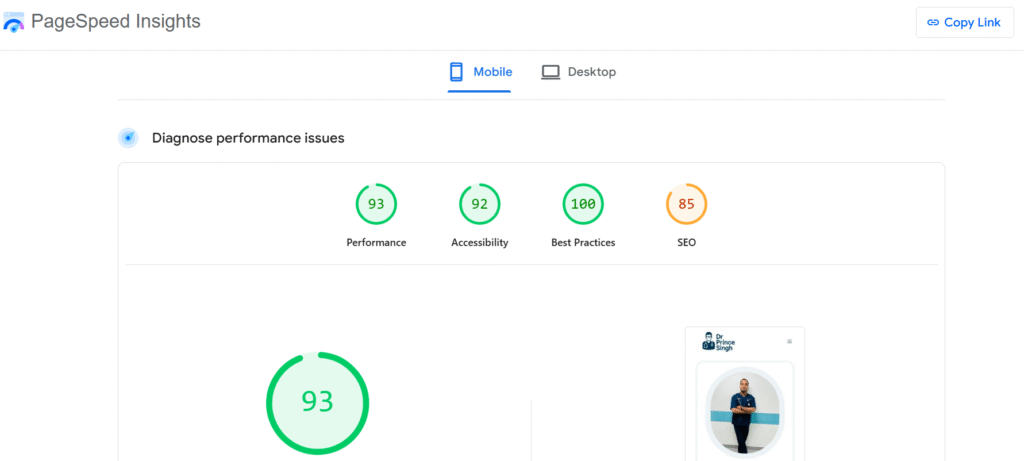Select the Diagnose performance issues heading

(248, 138)
